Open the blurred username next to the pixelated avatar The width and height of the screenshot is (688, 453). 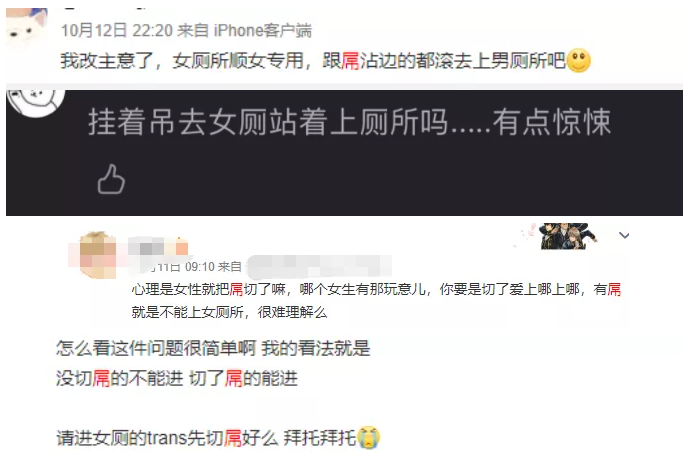coord(159,247)
